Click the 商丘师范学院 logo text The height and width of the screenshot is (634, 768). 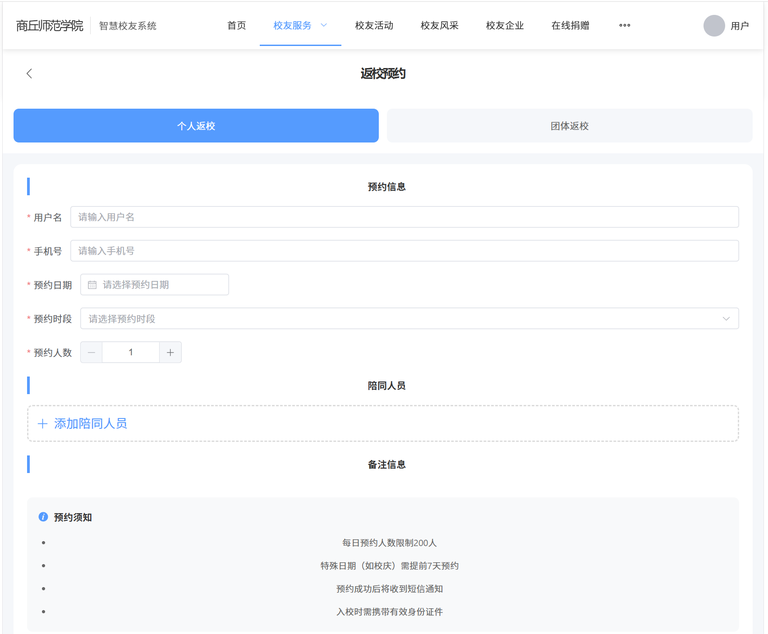point(49,25)
